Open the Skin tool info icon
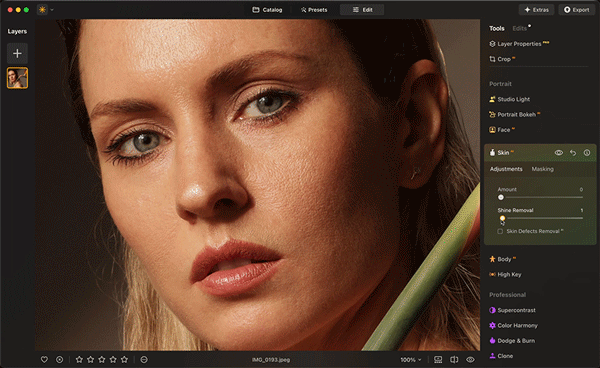The width and height of the screenshot is (600, 368). click(587, 153)
